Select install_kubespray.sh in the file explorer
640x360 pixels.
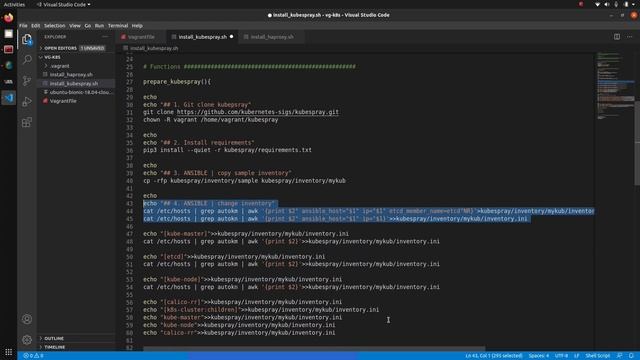coord(74,84)
